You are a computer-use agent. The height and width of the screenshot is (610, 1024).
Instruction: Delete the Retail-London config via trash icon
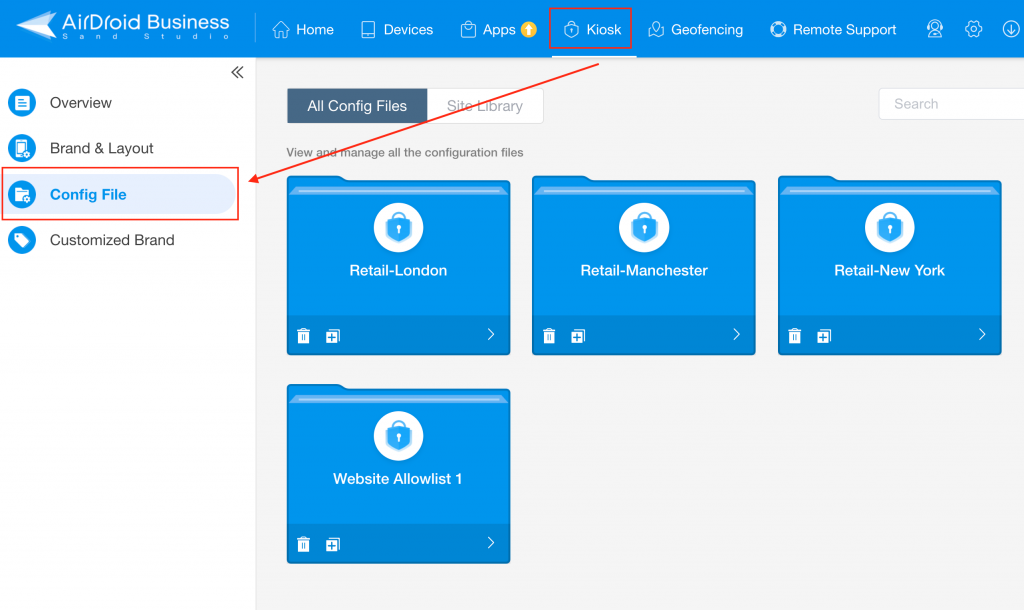tap(304, 336)
